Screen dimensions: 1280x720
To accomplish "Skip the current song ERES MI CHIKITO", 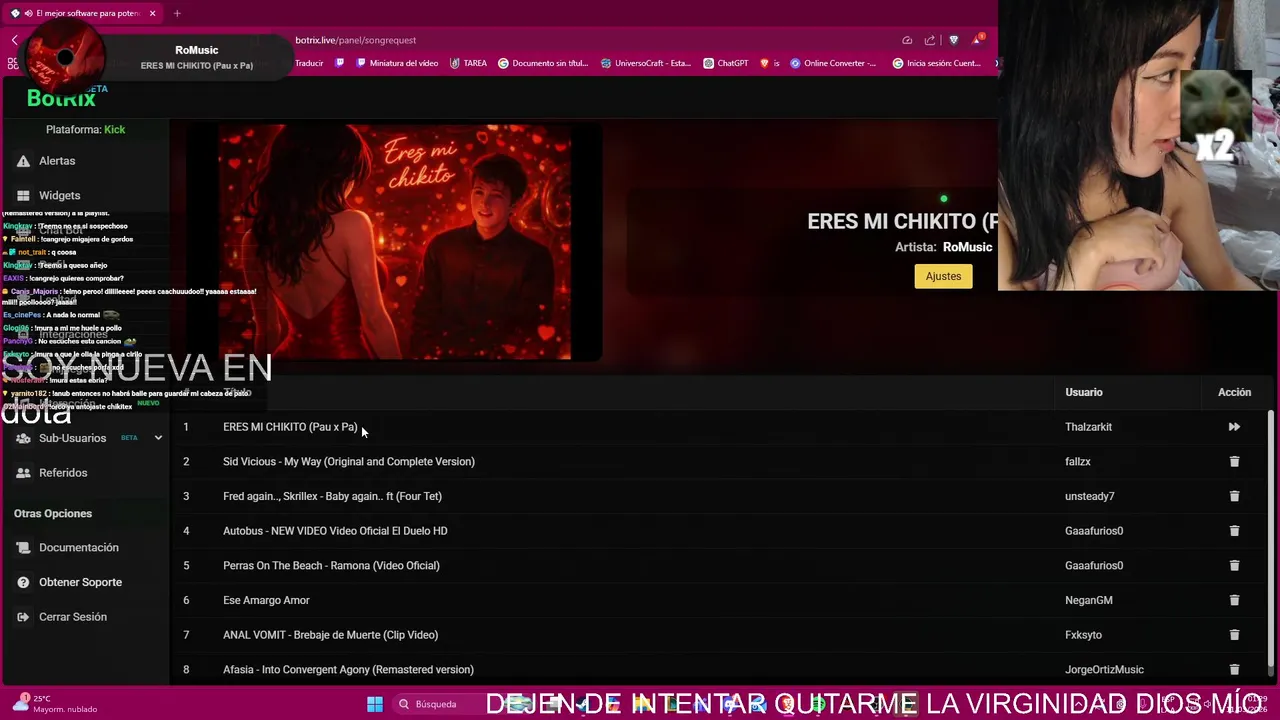I will coord(1234,427).
